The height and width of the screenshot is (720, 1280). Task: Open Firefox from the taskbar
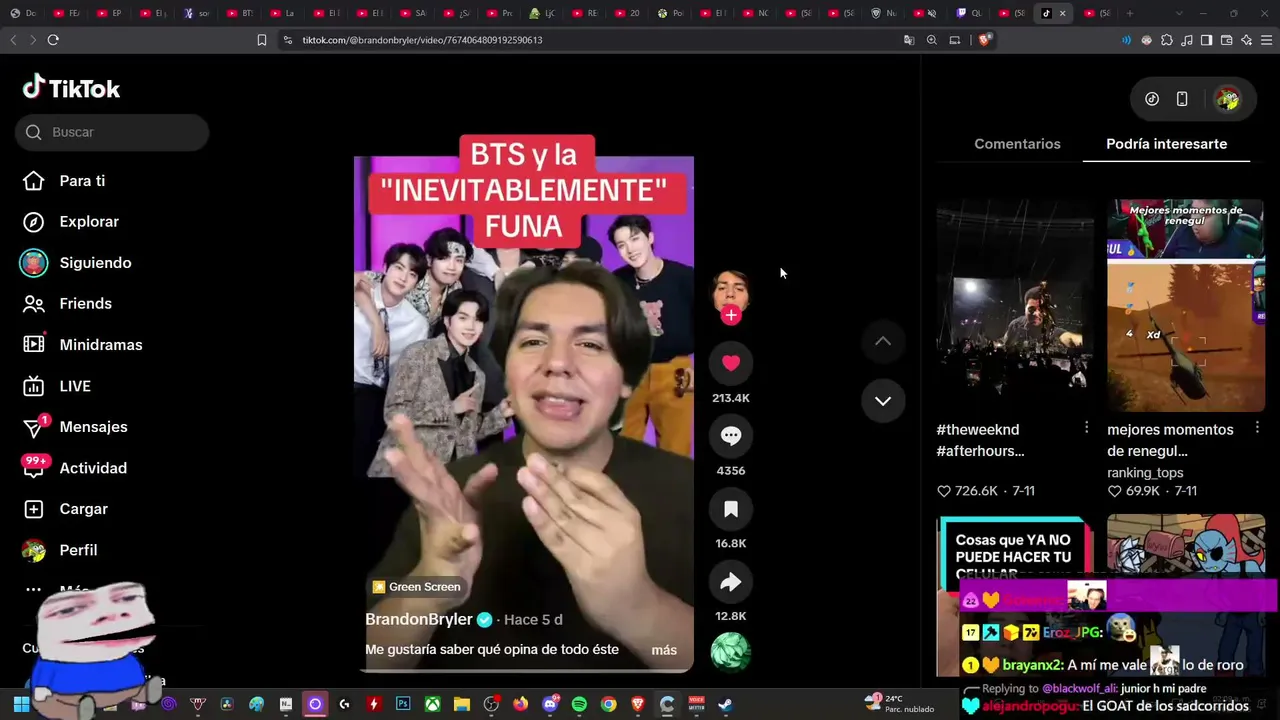click(x=520, y=704)
